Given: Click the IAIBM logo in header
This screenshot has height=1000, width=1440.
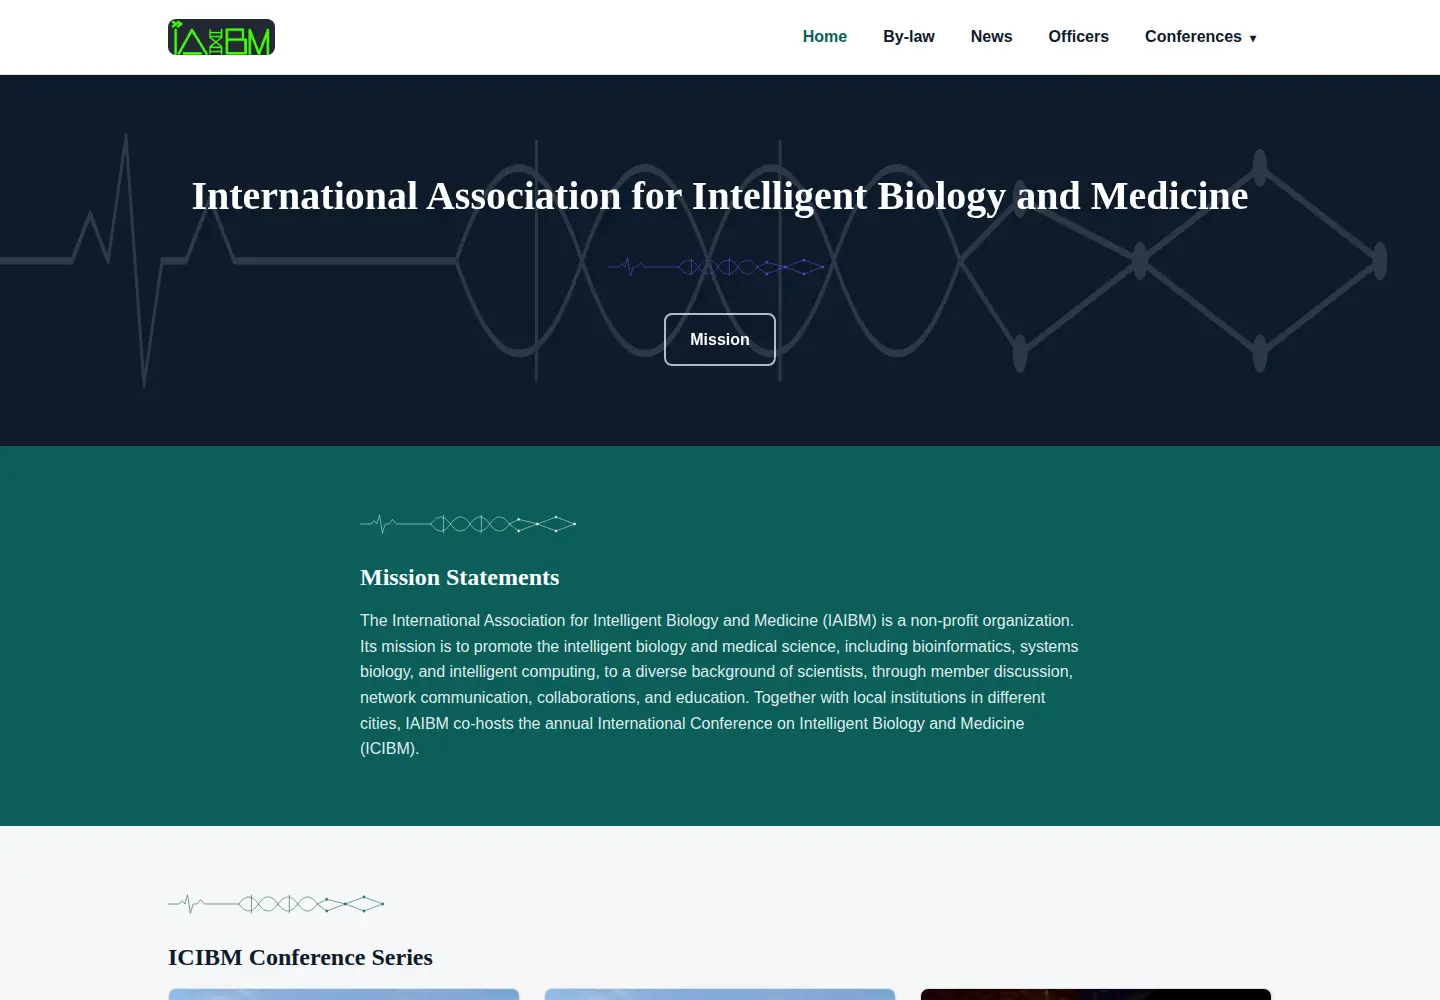Looking at the screenshot, I should coord(221,37).
